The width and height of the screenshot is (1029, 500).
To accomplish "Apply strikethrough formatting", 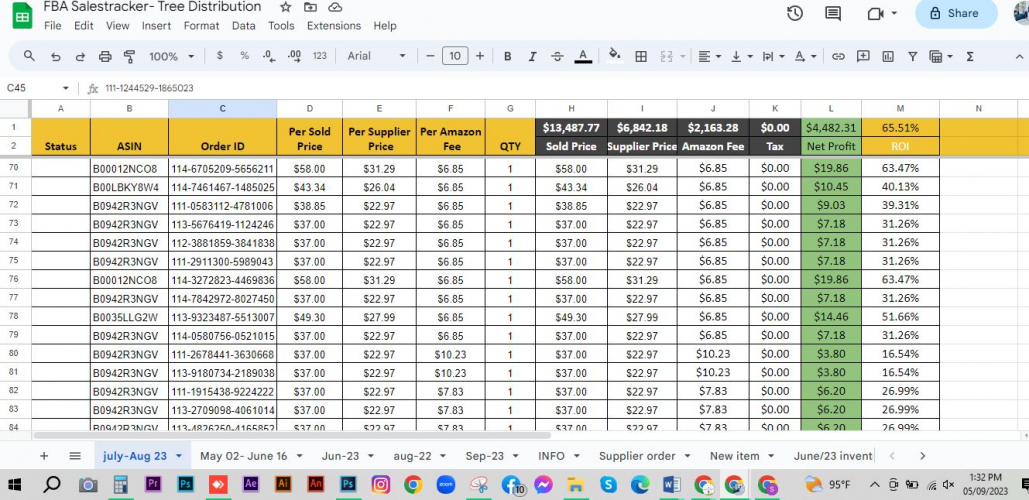I will [557, 56].
